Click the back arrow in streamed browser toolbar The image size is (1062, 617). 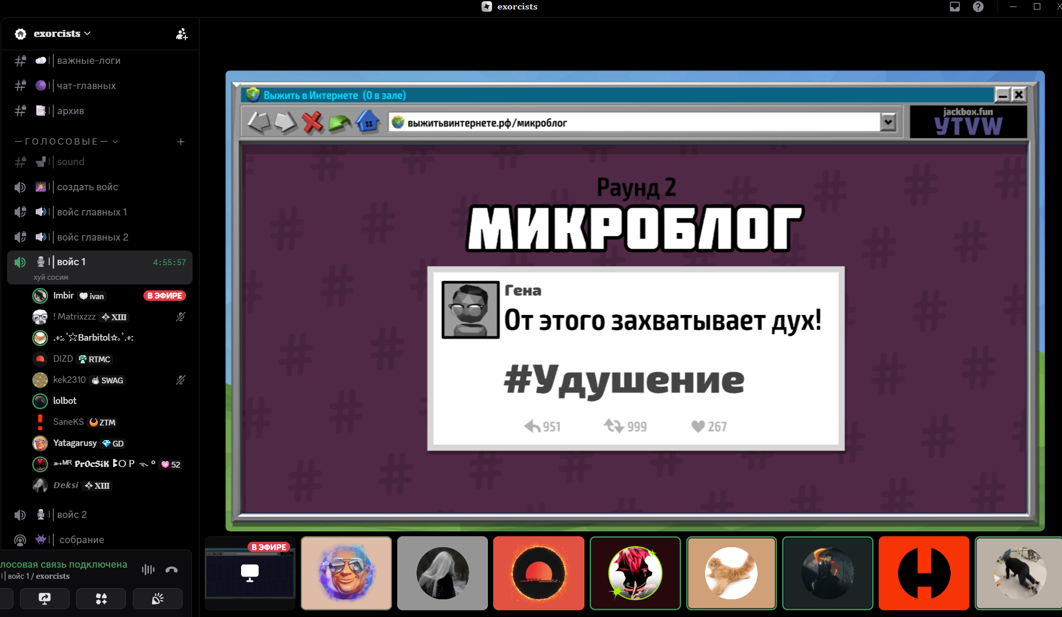tap(258, 123)
